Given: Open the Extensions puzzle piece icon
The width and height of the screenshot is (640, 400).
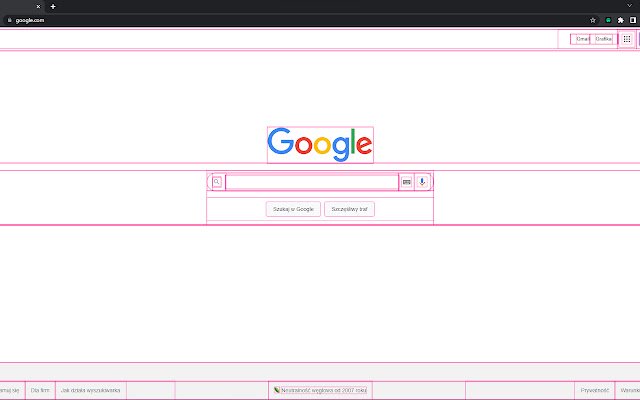Looking at the screenshot, I should [x=620, y=20].
